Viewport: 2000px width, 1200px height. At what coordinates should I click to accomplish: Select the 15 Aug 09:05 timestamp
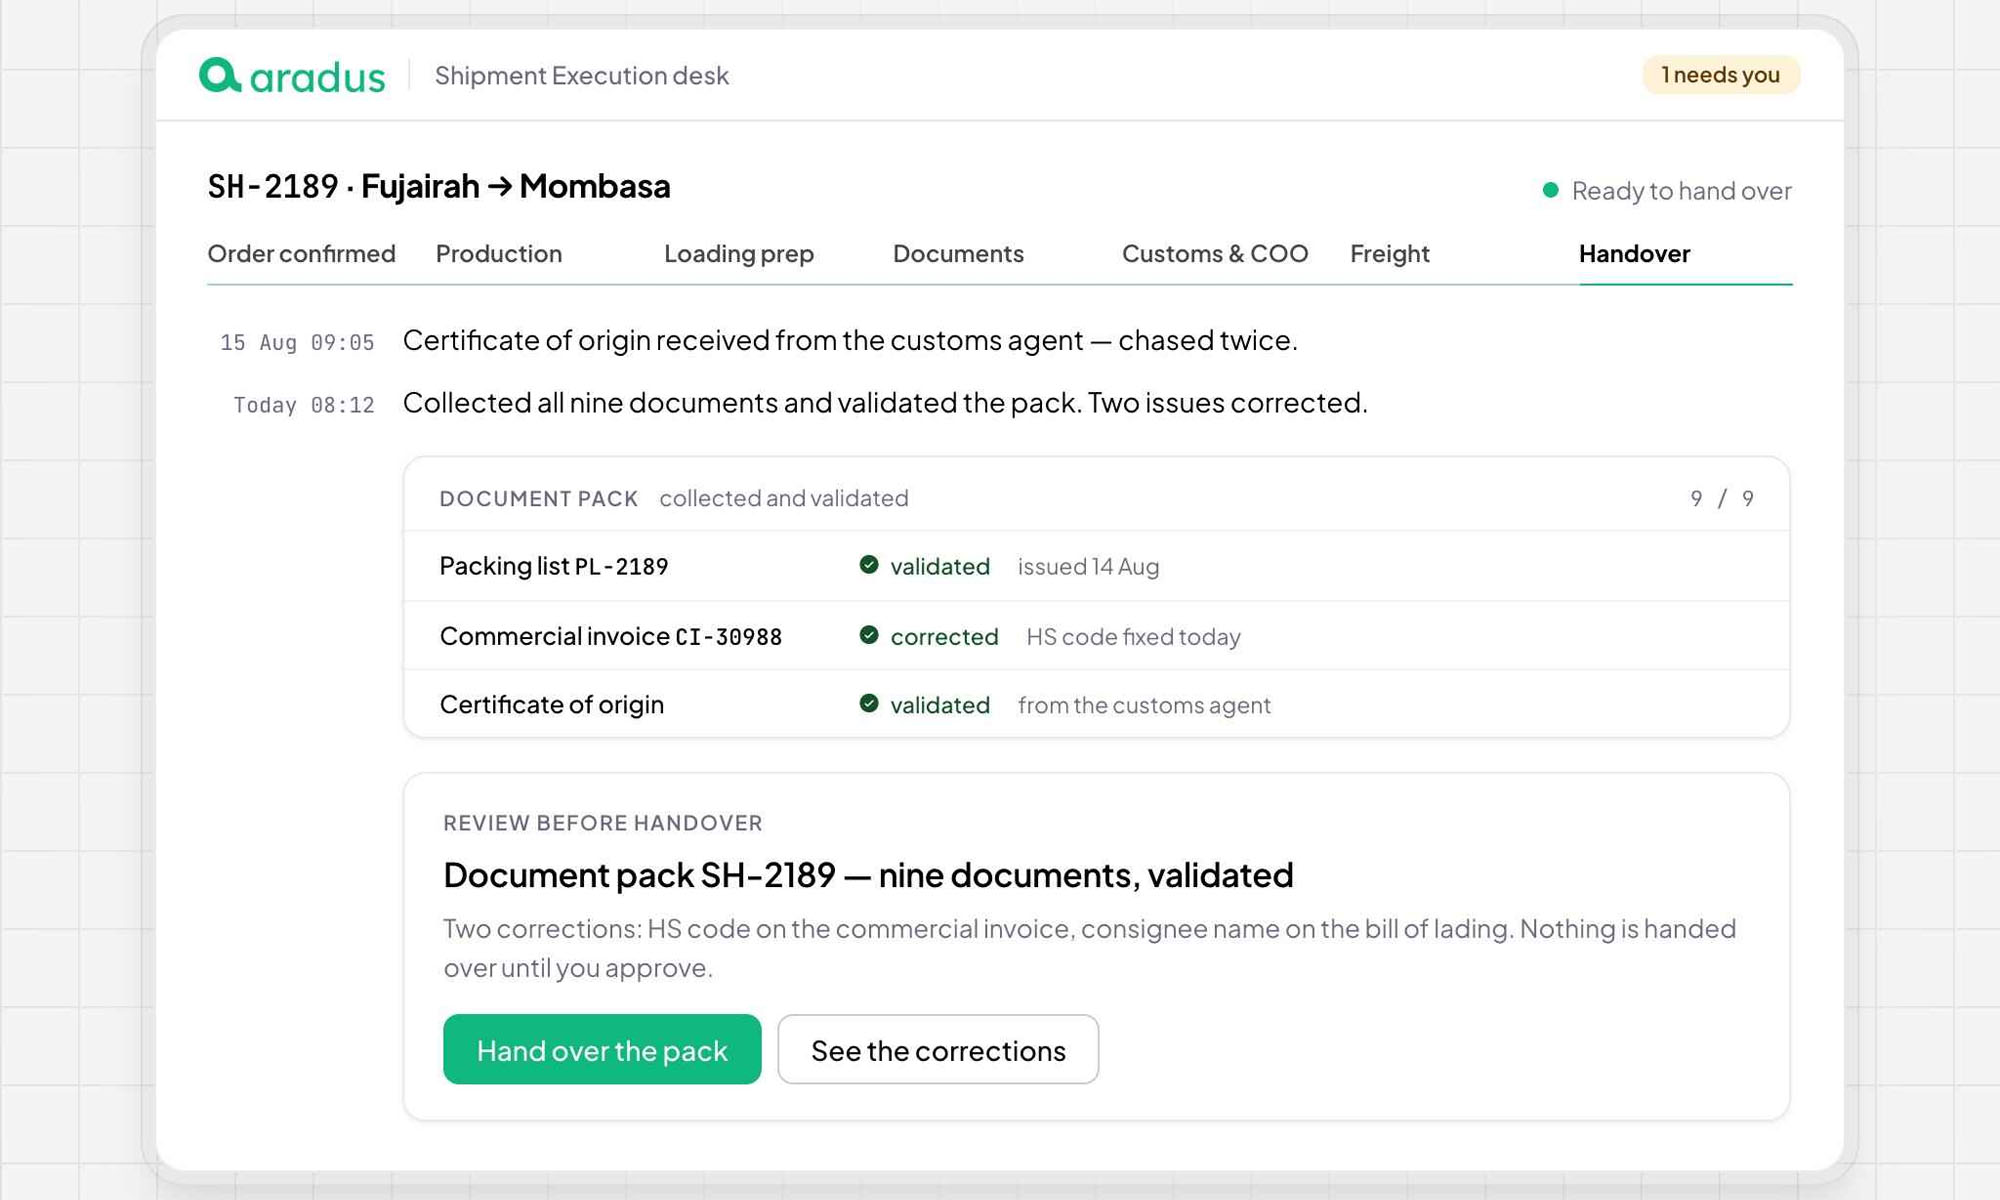pyautogui.click(x=297, y=343)
